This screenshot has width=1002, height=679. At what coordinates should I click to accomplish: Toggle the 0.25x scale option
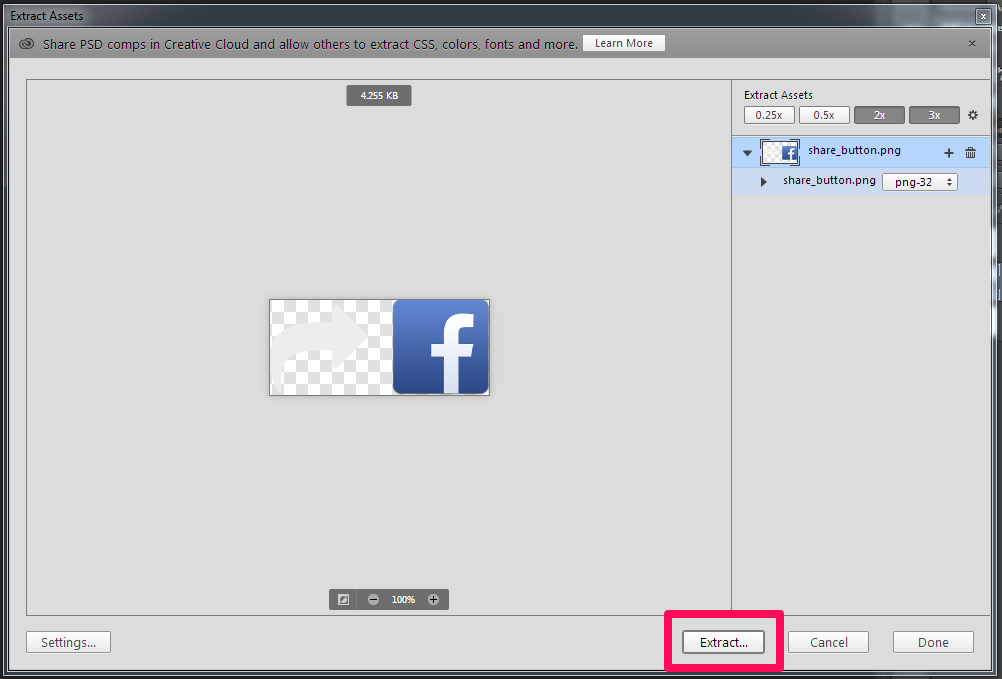point(769,115)
